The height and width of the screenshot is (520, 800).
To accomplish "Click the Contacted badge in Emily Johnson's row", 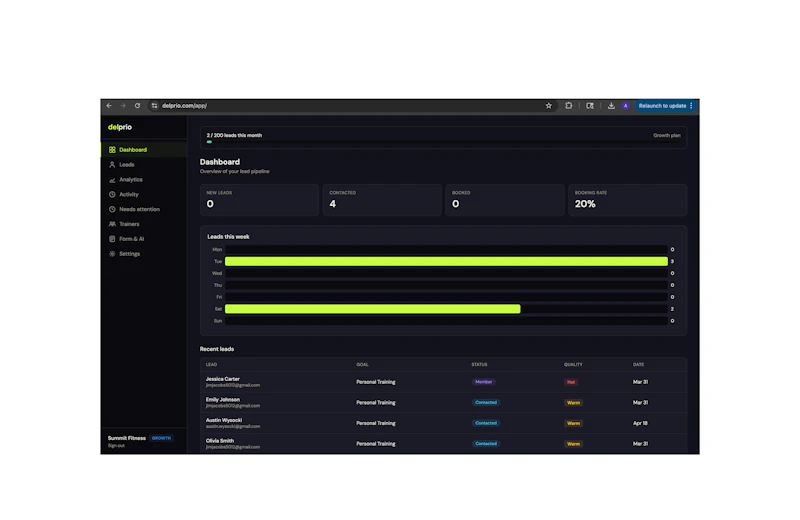I will 486,403.
